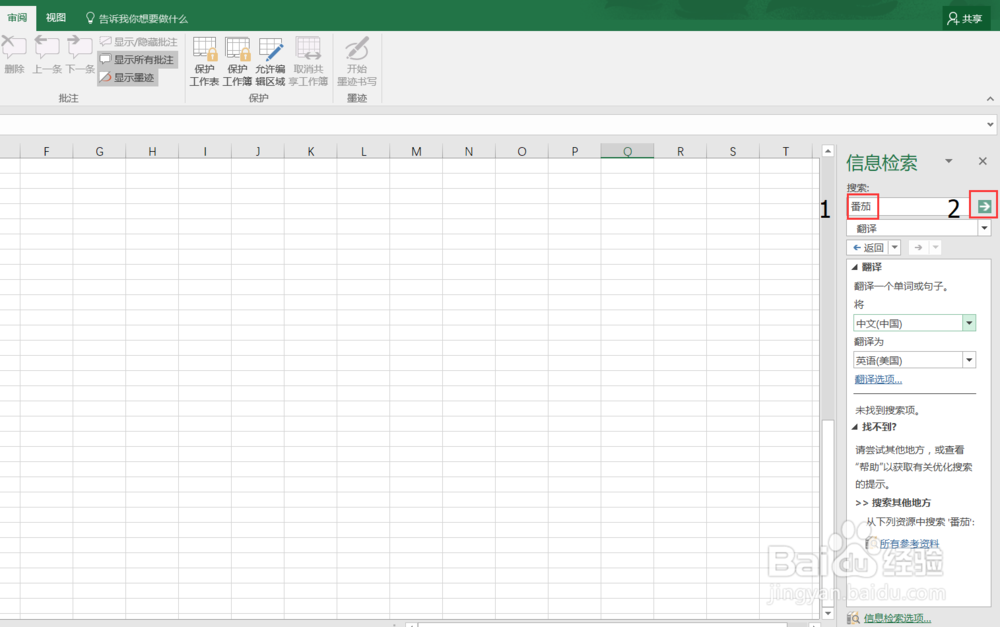Click the Delete comment icon

click(x=13, y=55)
